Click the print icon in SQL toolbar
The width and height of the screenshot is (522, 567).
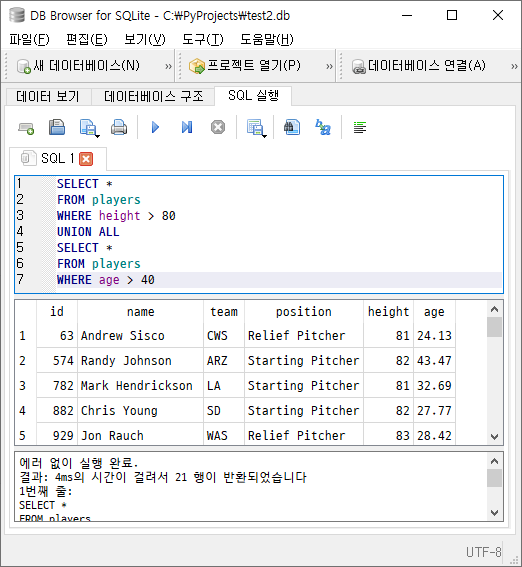(x=119, y=127)
